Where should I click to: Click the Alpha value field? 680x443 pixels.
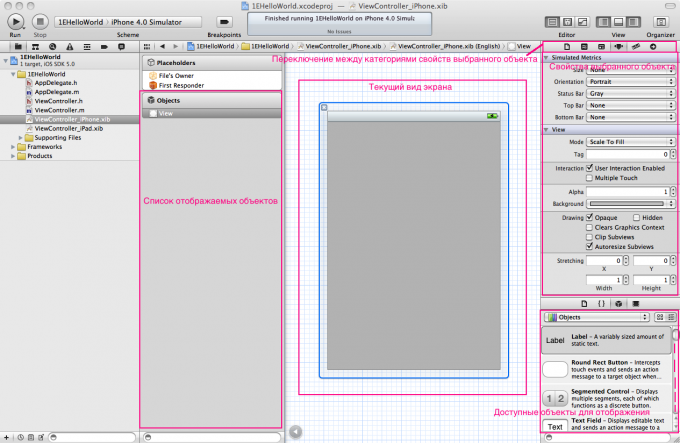(x=628, y=192)
